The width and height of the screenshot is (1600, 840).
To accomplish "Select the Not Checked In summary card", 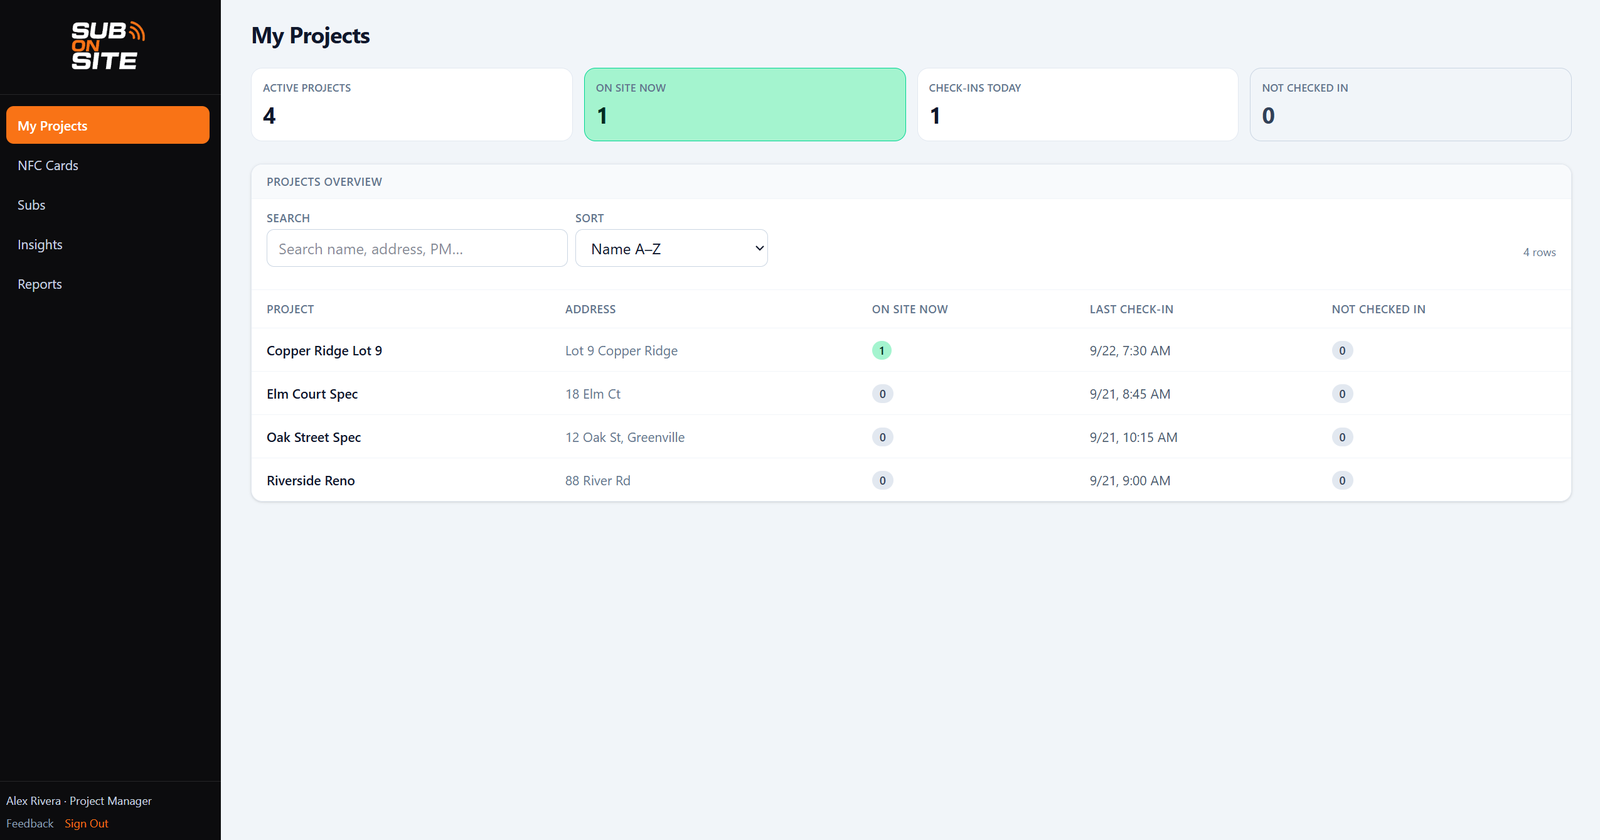I will click(1411, 104).
